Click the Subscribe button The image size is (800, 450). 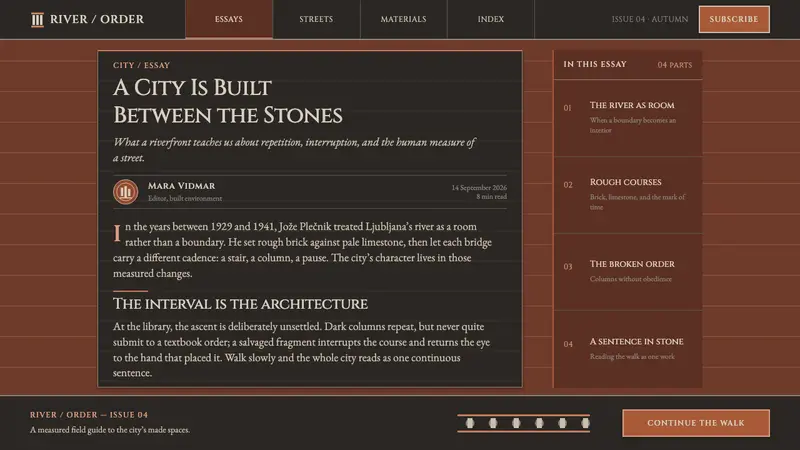point(734,19)
